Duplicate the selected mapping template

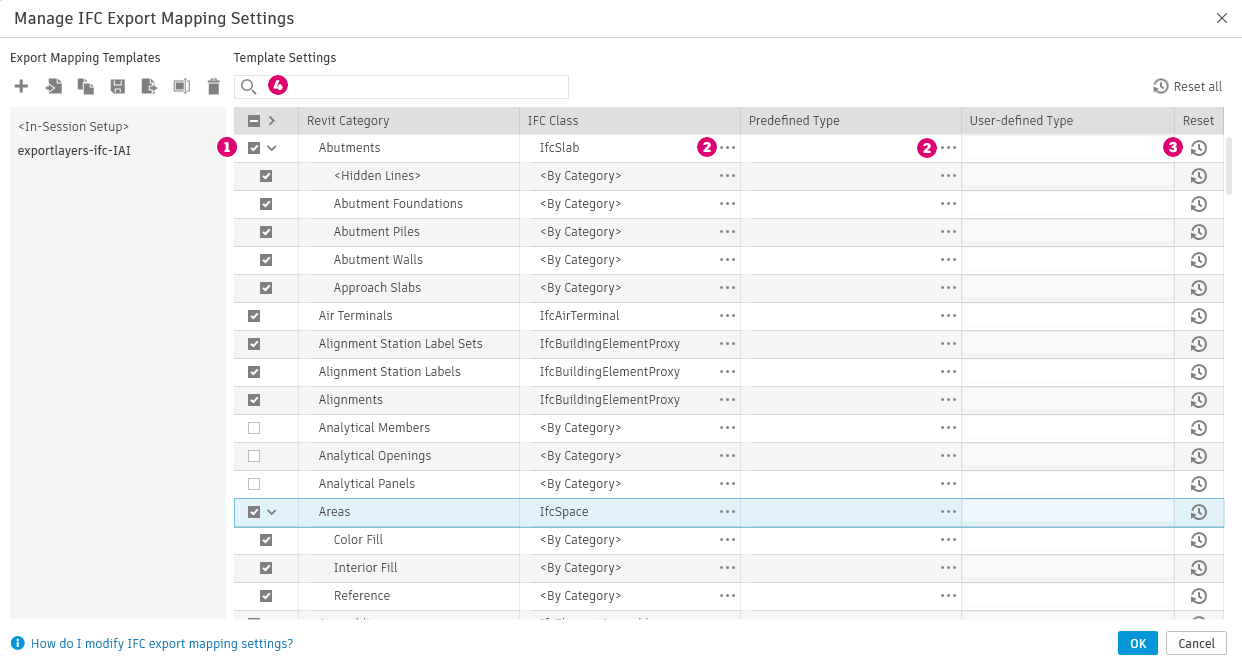pos(86,87)
